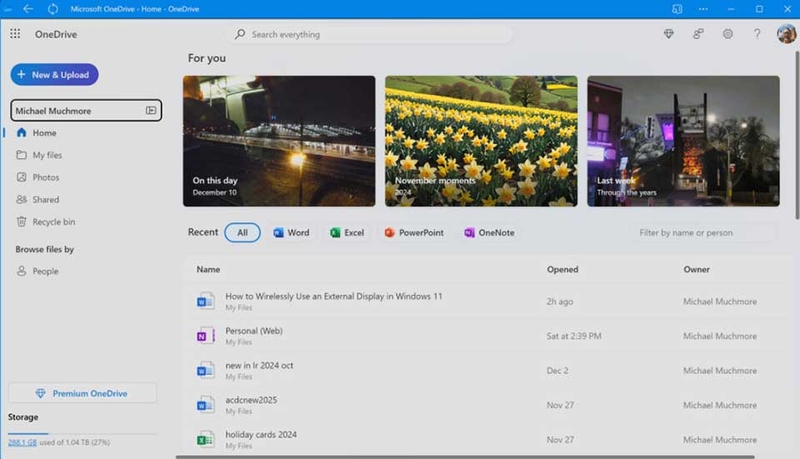Filter recent files by Excel
Viewport: 800px width, 459px height.
[347, 233]
